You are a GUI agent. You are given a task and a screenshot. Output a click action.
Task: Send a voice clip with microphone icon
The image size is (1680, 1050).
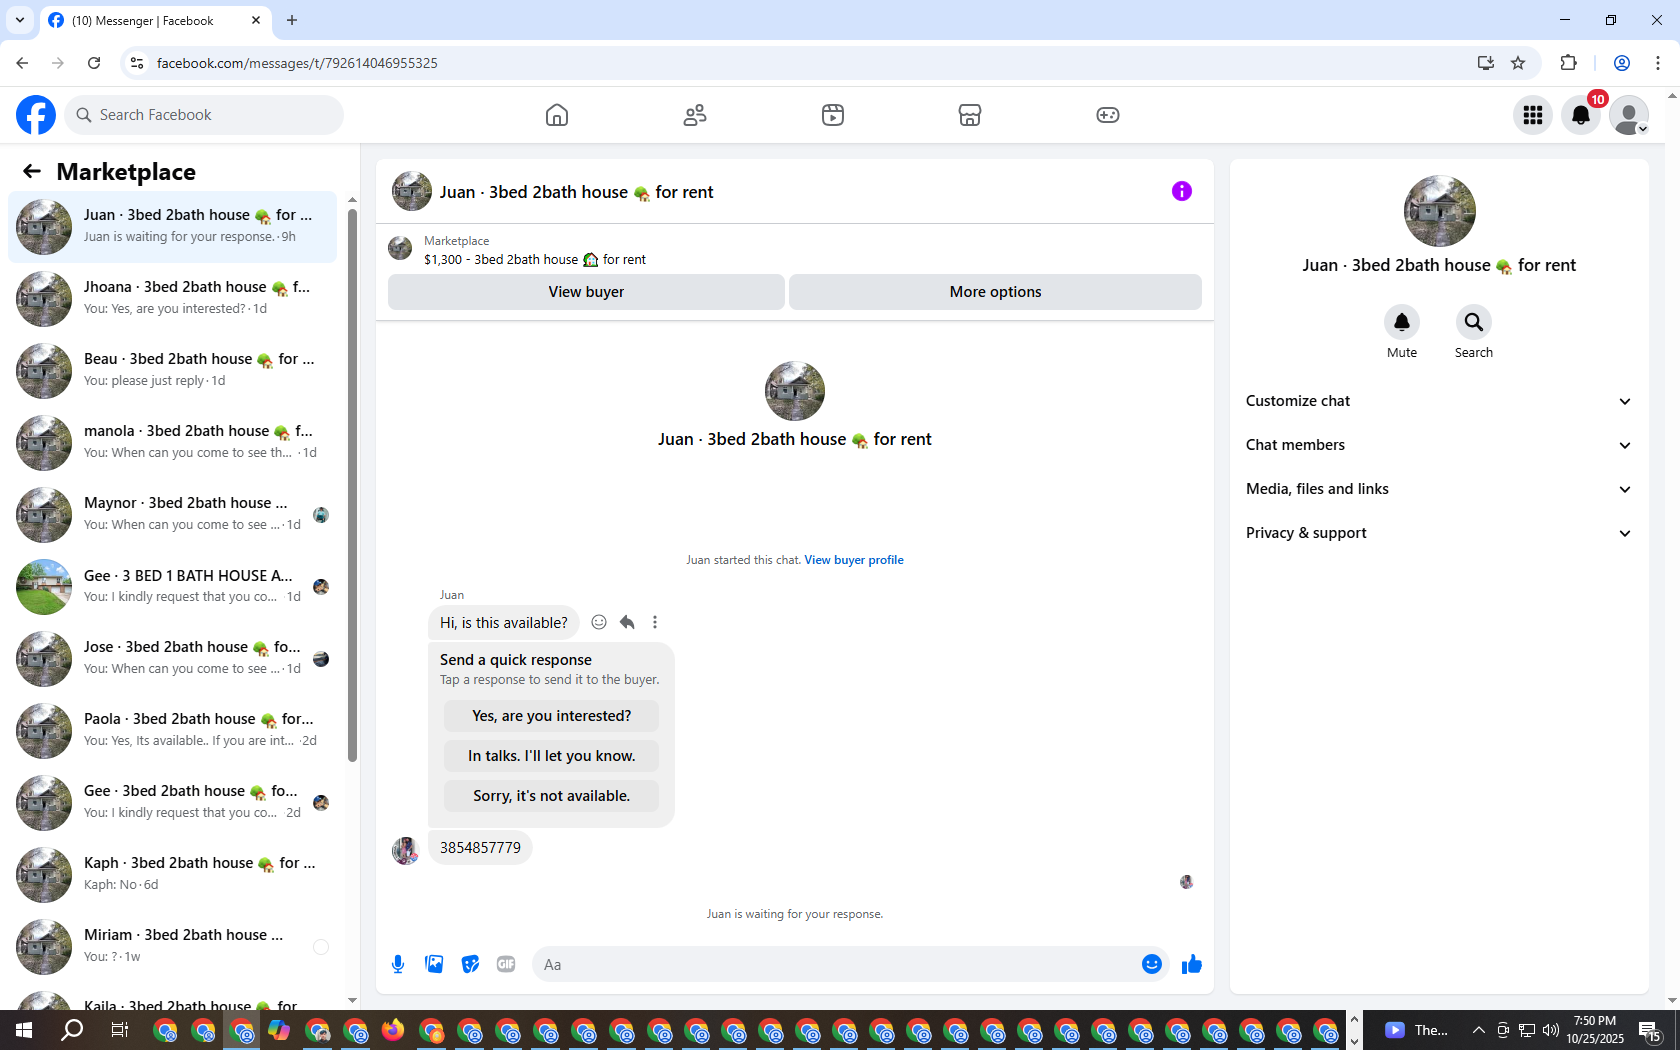pos(398,964)
